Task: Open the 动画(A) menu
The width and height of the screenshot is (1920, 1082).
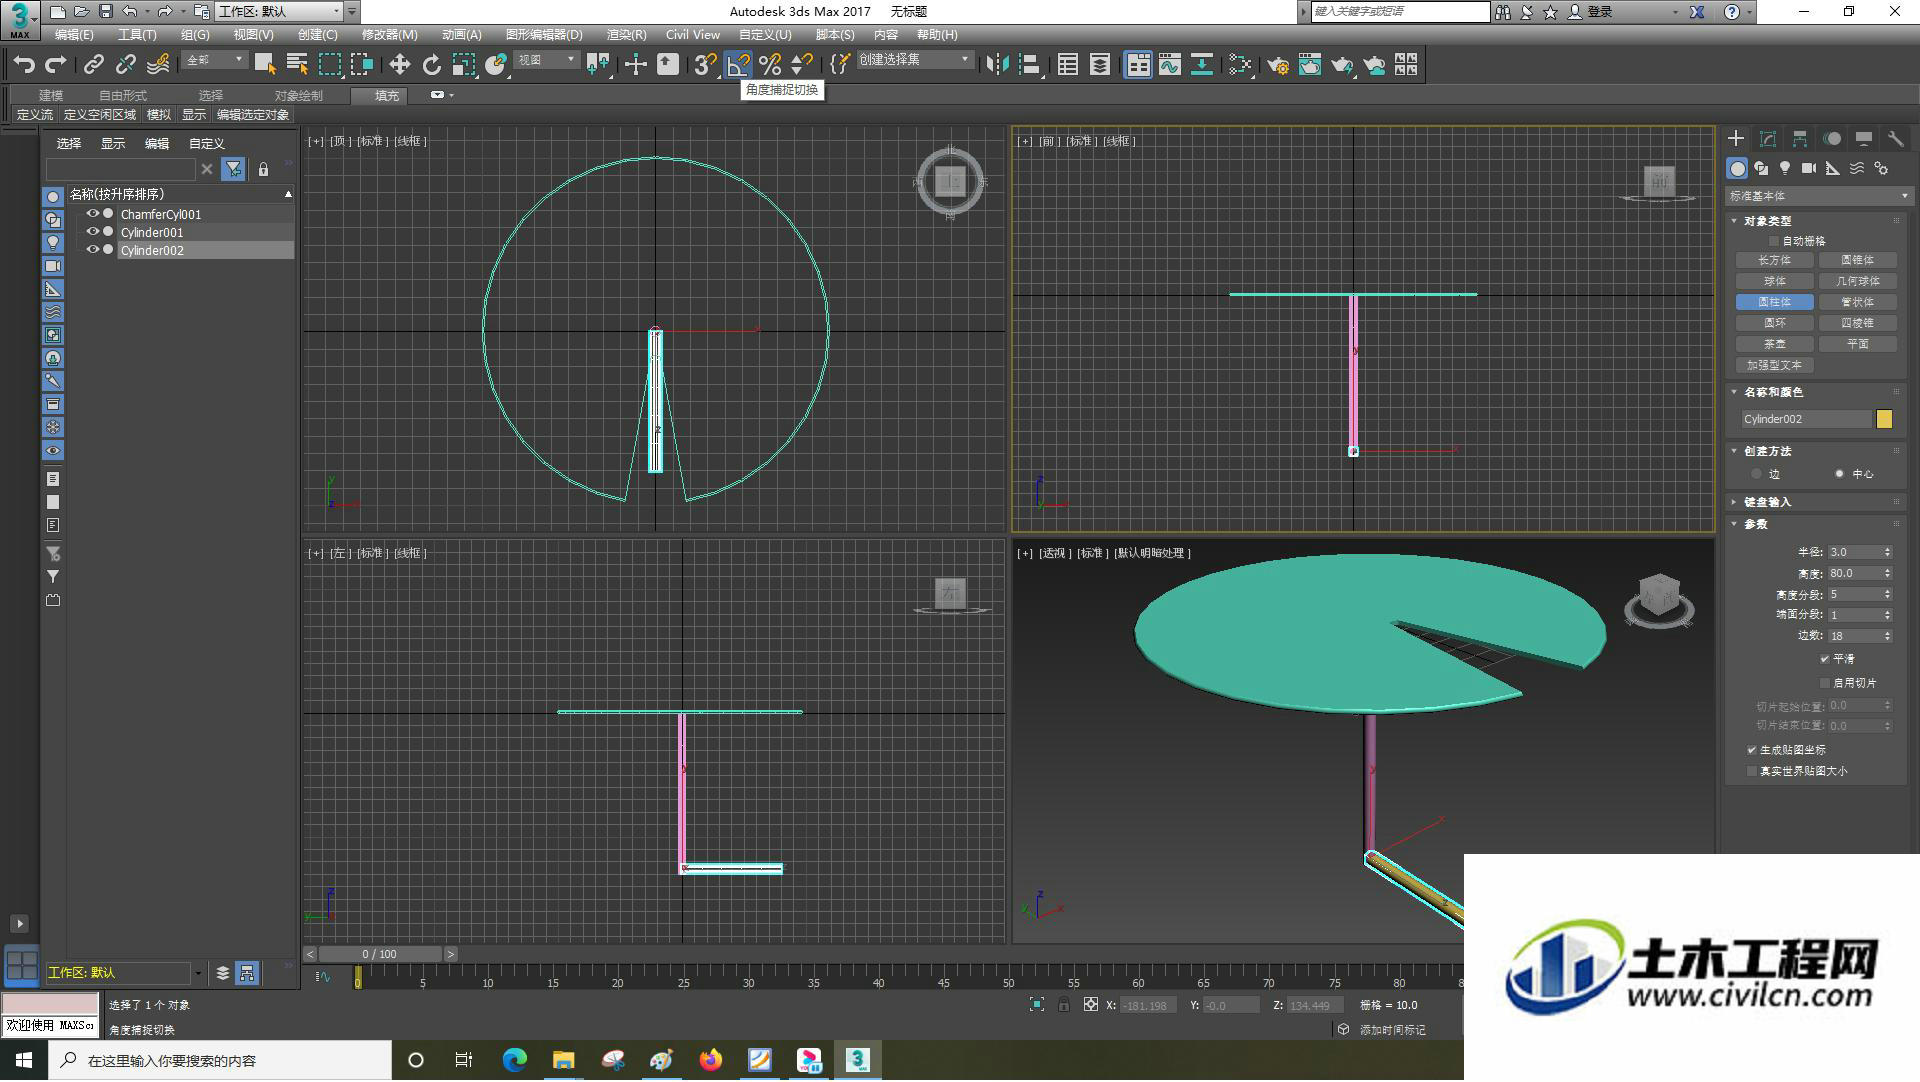Action: pyautogui.click(x=461, y=35)
